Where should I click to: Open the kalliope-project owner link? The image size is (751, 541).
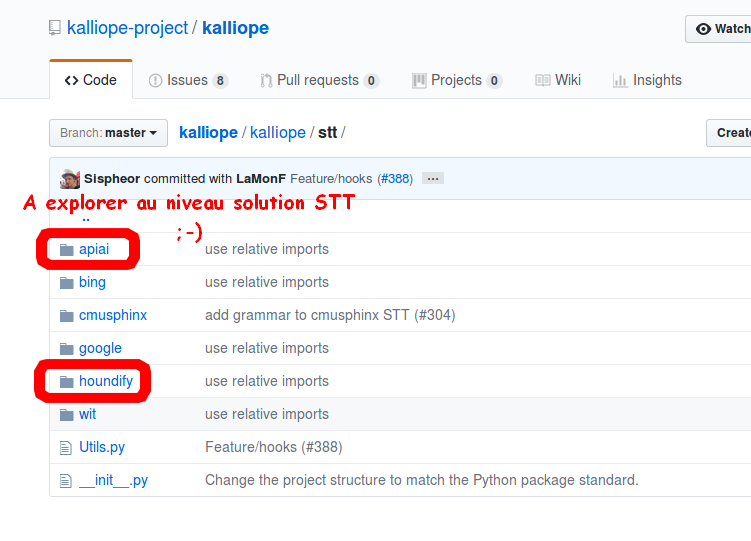pyautogui.click(x=127, y=28)
